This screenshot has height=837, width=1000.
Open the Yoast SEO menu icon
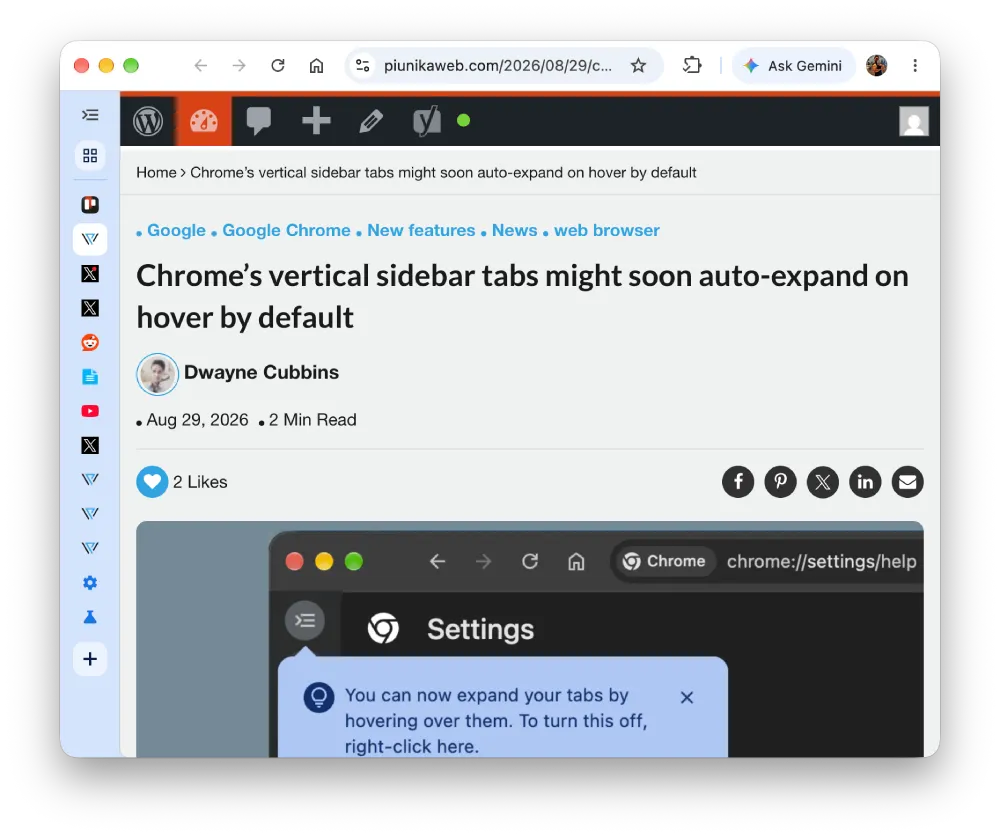pos(427,121)
